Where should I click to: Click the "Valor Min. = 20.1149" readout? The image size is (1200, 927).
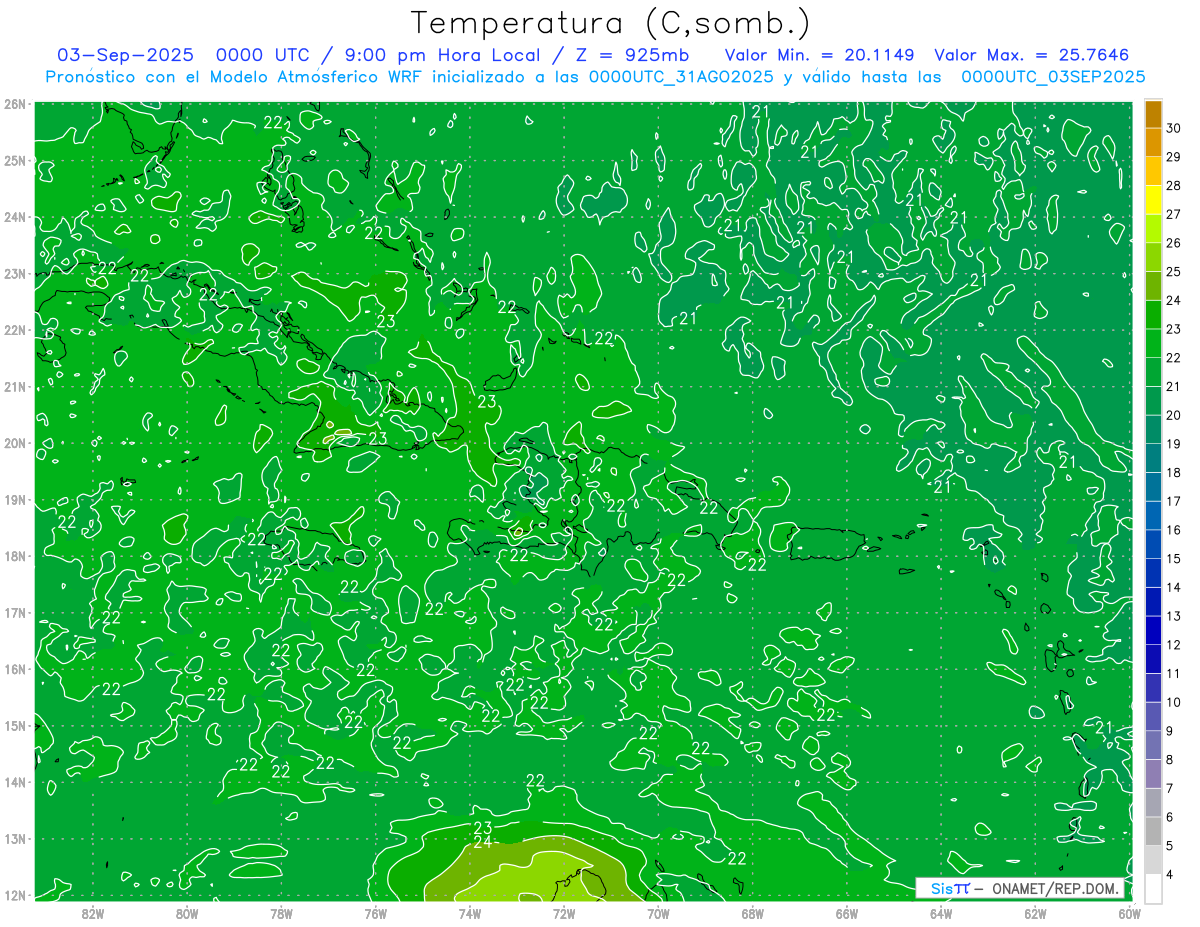pyautogui.click(x=819, y=55)
